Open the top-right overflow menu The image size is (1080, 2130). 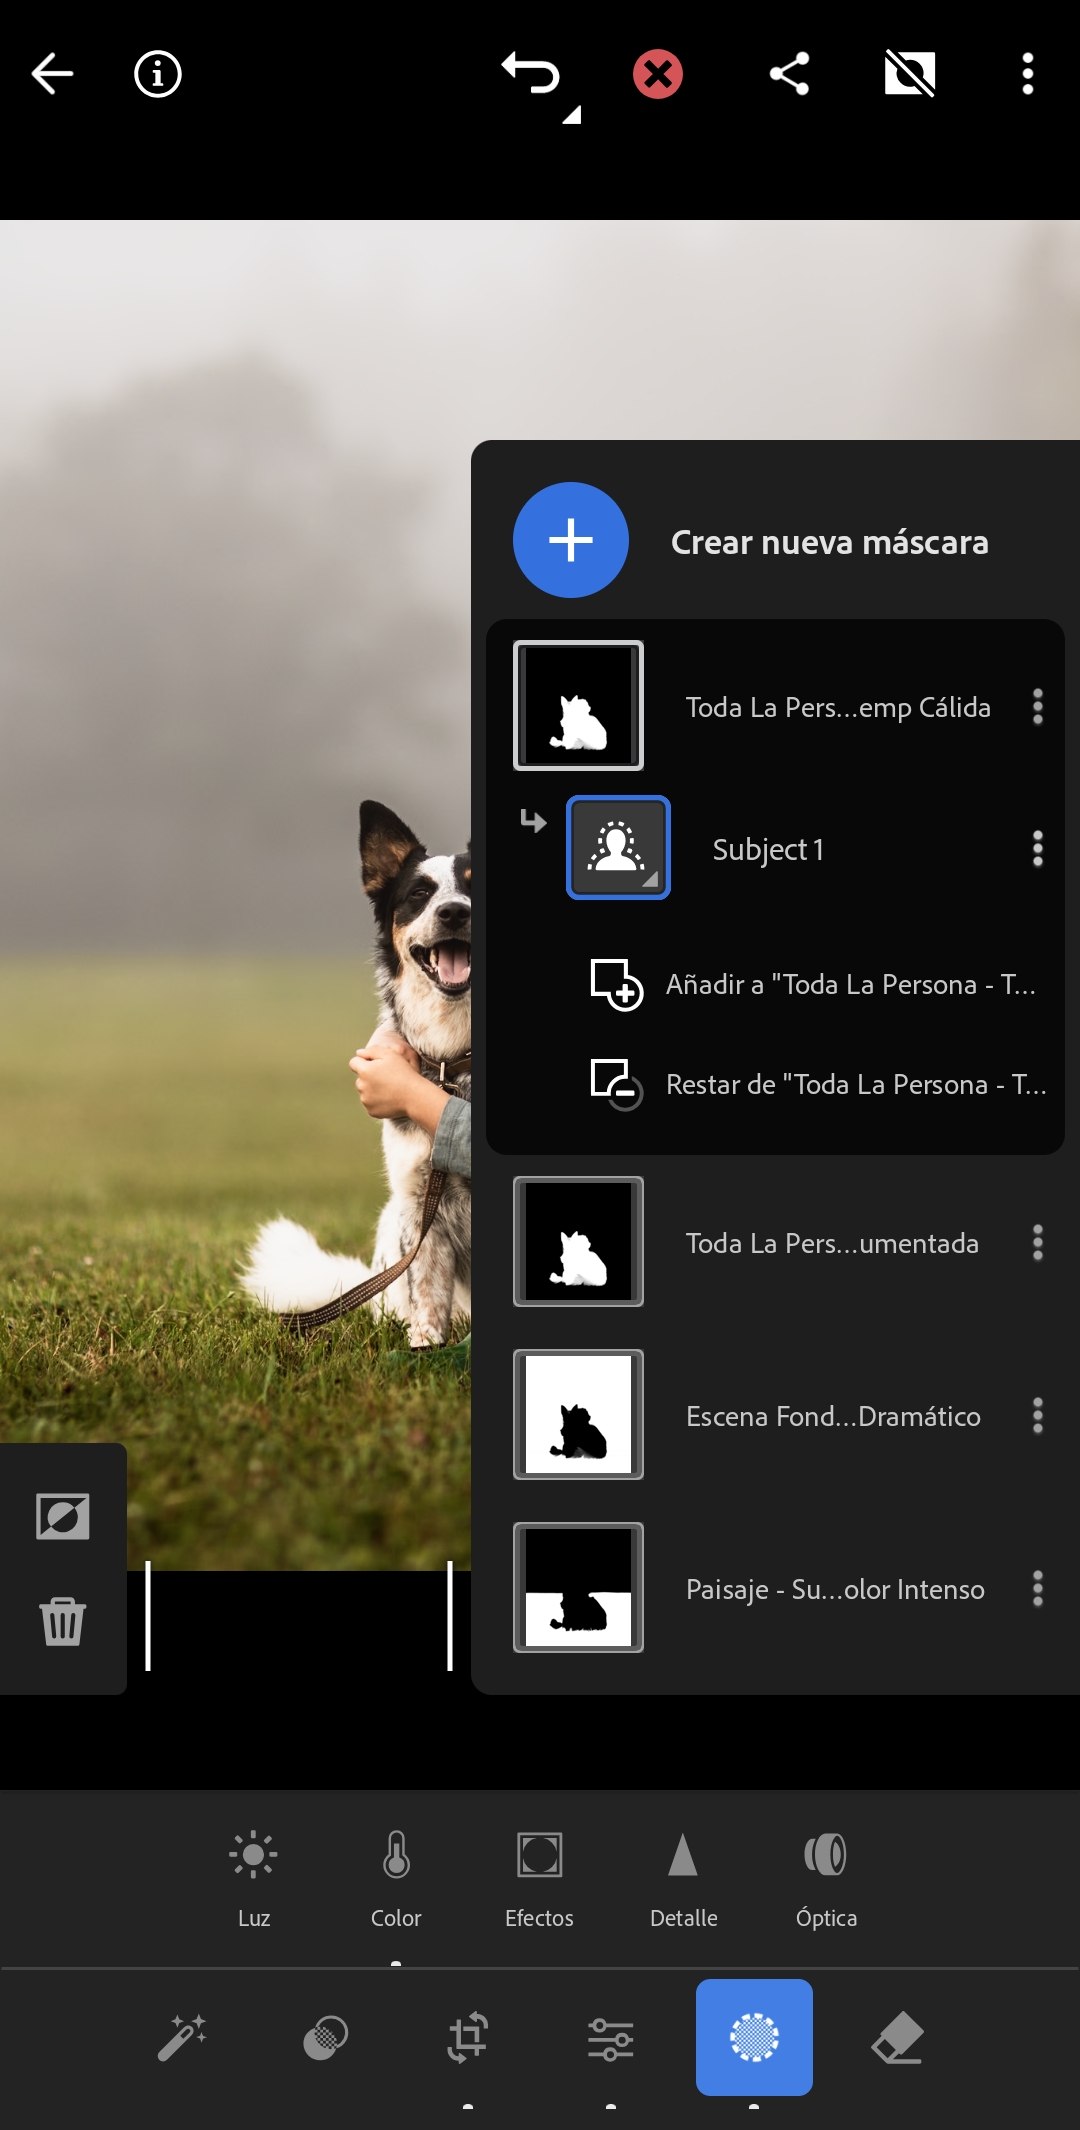click(1027, 74)
